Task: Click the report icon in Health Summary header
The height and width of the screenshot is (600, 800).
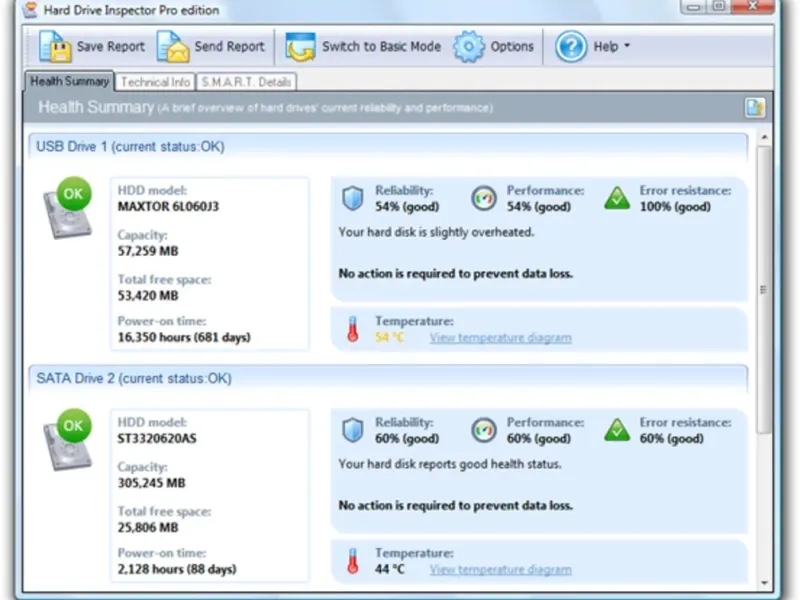Action: pos(755,108)
